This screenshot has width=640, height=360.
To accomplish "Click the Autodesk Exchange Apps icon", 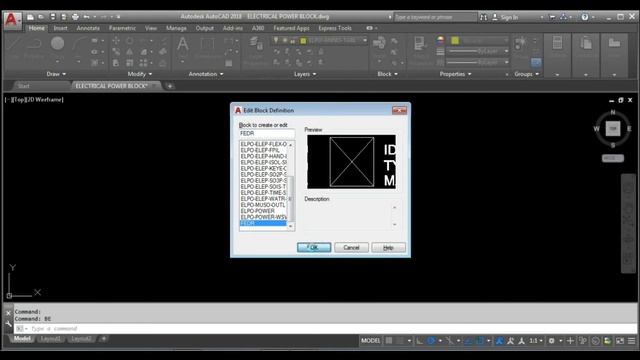I will pos(552,17).
